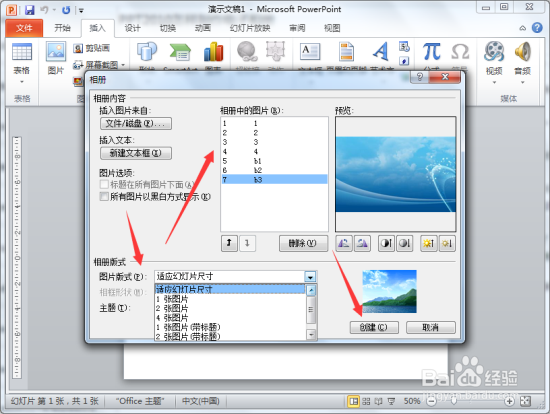Switch to the 切换 (Transitions) ribbon tab
Screen dimensions: 550x414
pyautogui.click(x=168, y=28)
